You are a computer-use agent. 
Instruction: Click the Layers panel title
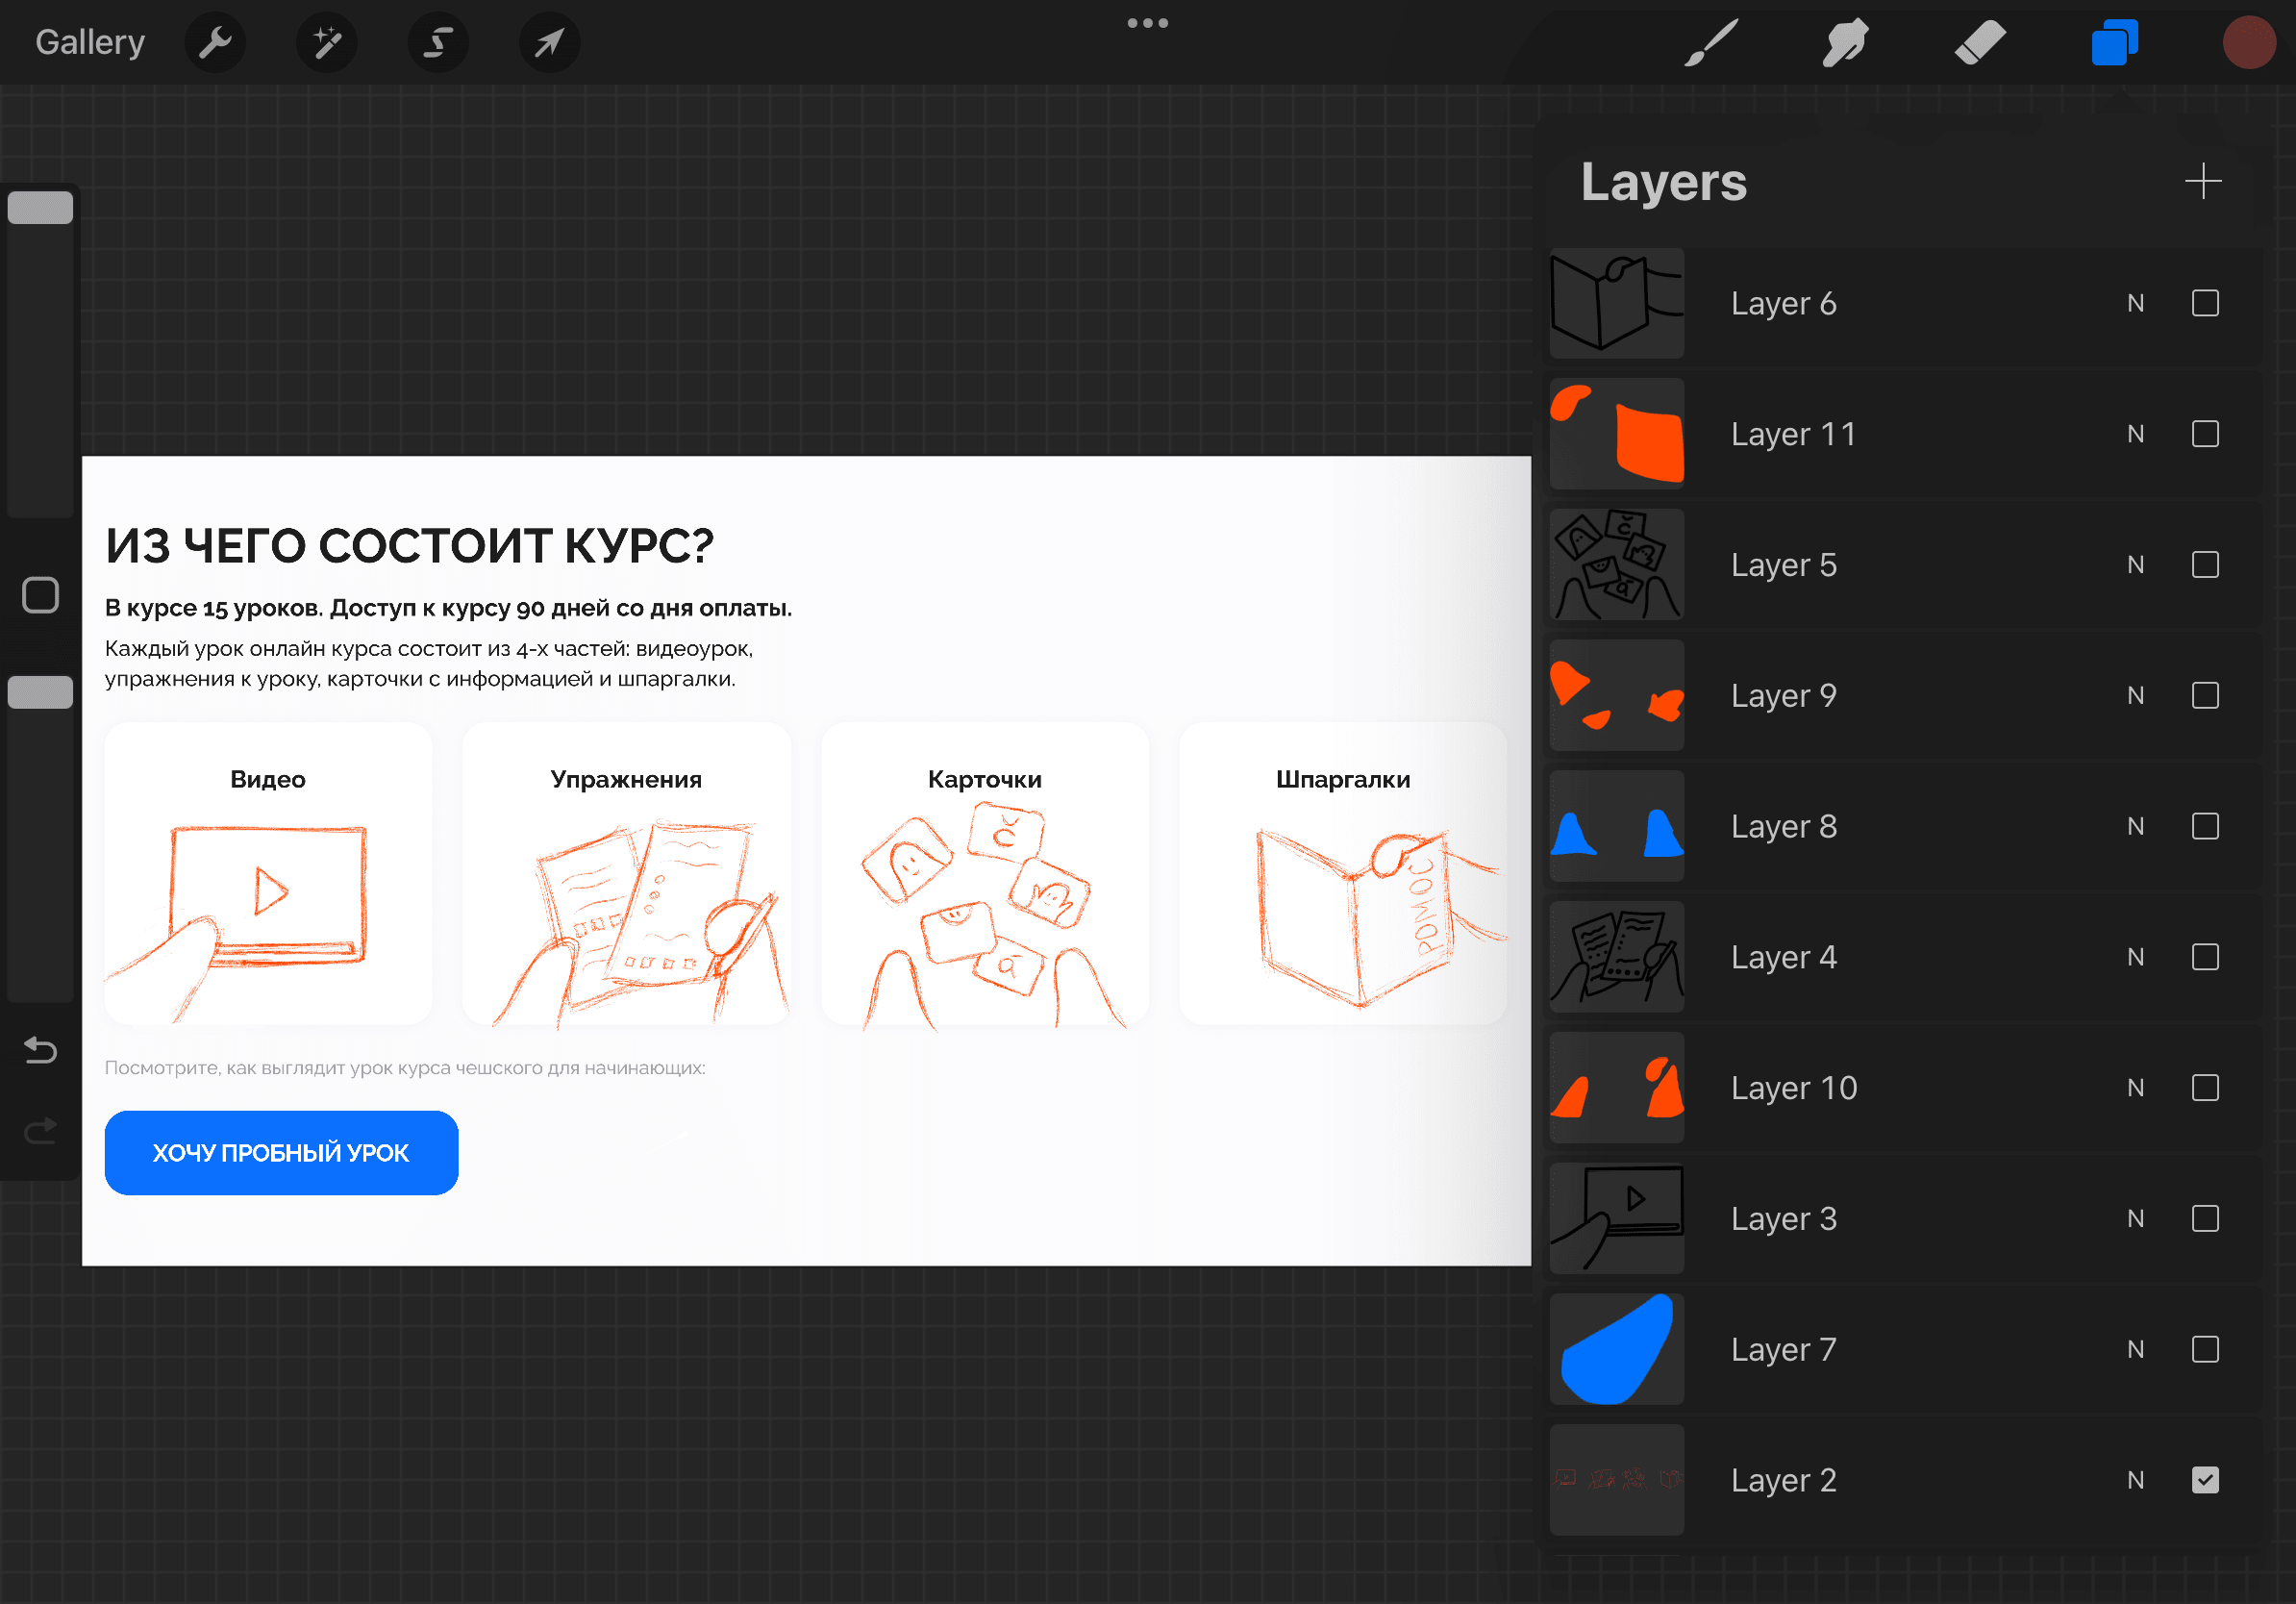tap(1663, 182)
